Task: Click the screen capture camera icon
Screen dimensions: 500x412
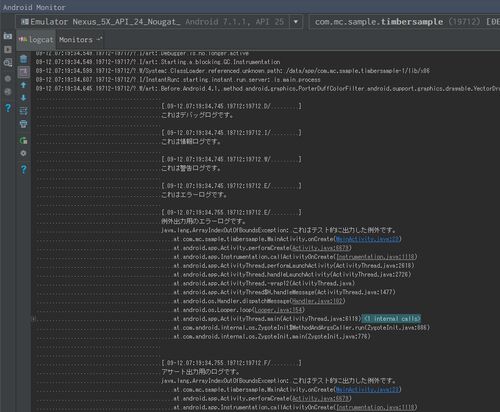Action: (x=8, y=36)
